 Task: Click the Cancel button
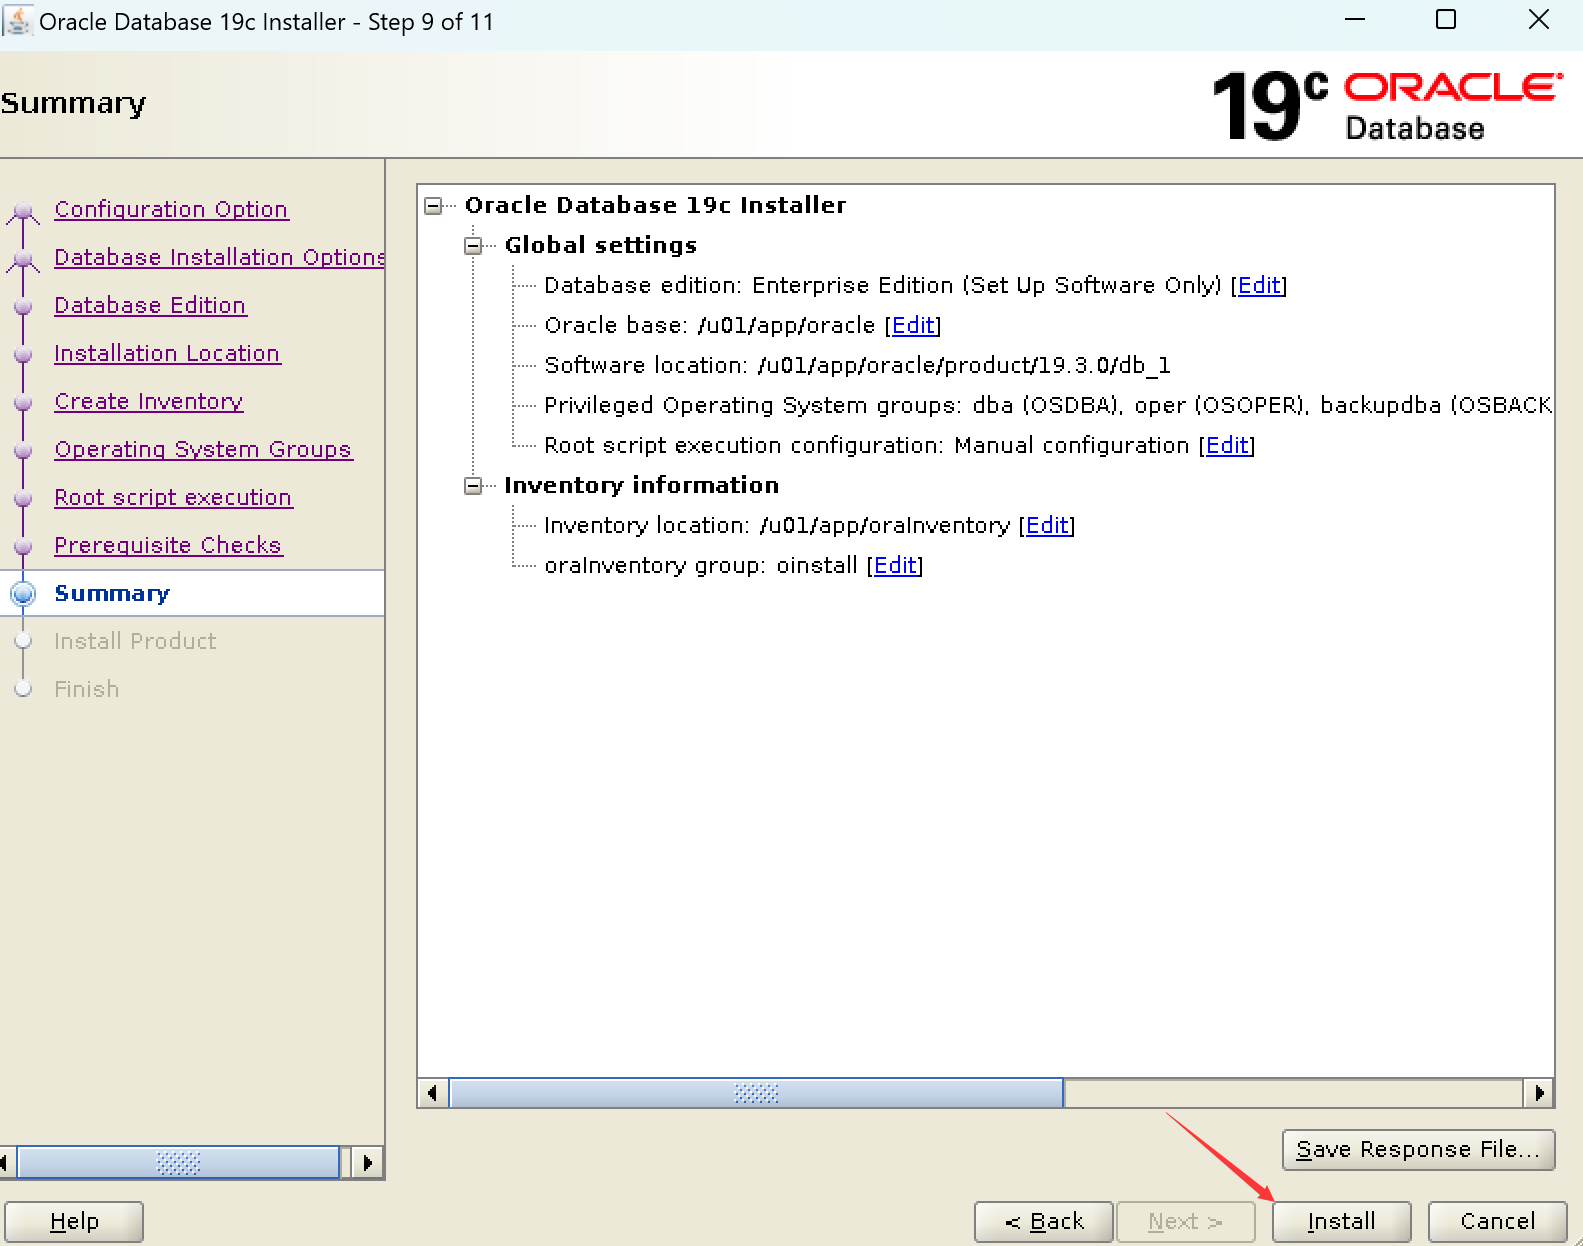pos(1497,1222)
